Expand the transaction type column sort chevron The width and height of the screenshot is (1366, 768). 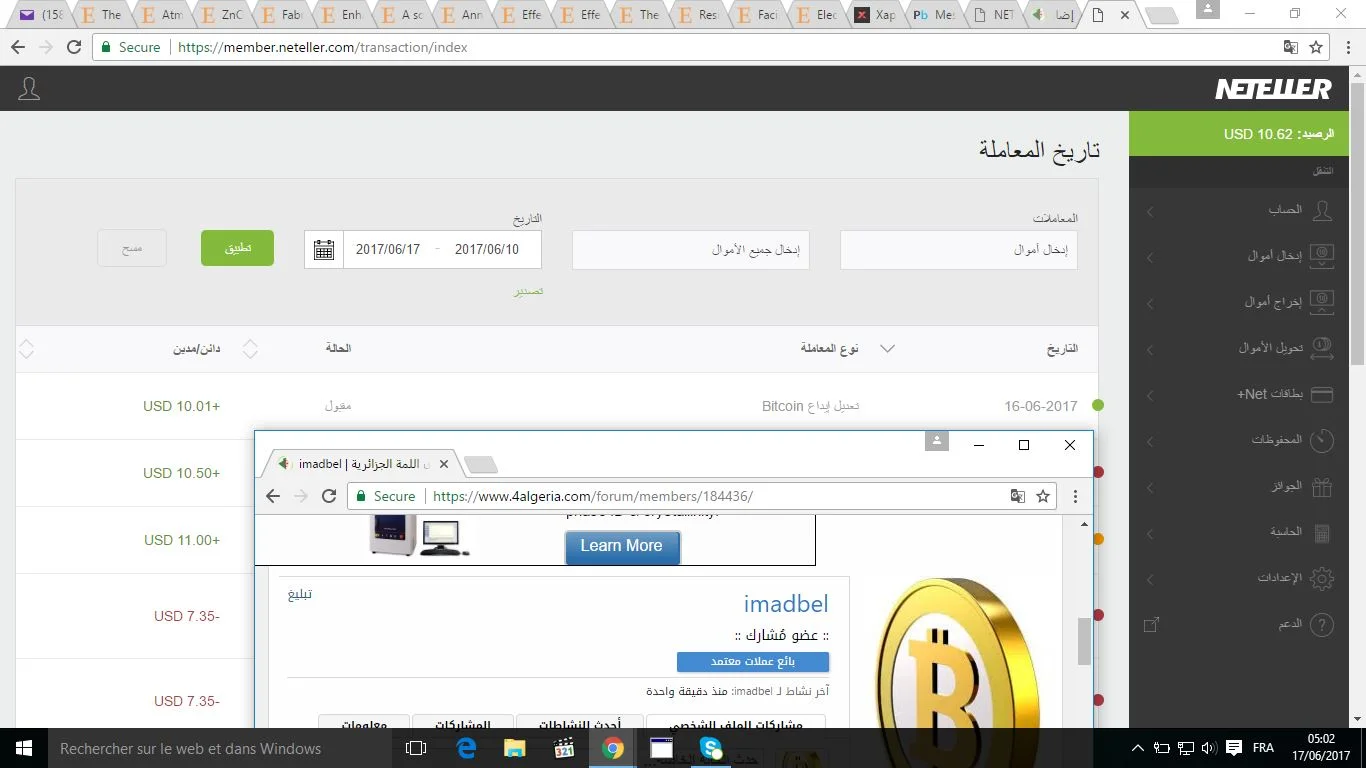click(886, 349)
